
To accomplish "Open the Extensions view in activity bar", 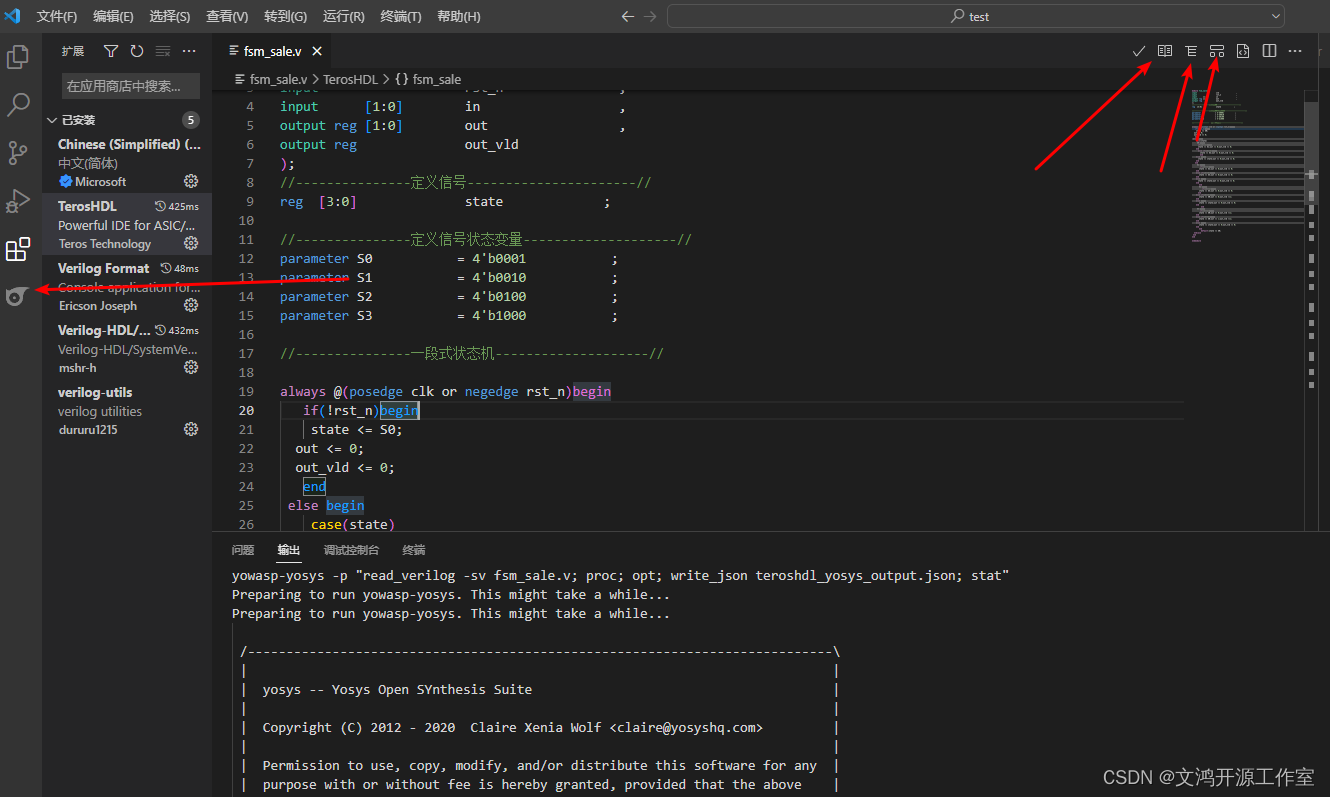I will pos(18,249).
